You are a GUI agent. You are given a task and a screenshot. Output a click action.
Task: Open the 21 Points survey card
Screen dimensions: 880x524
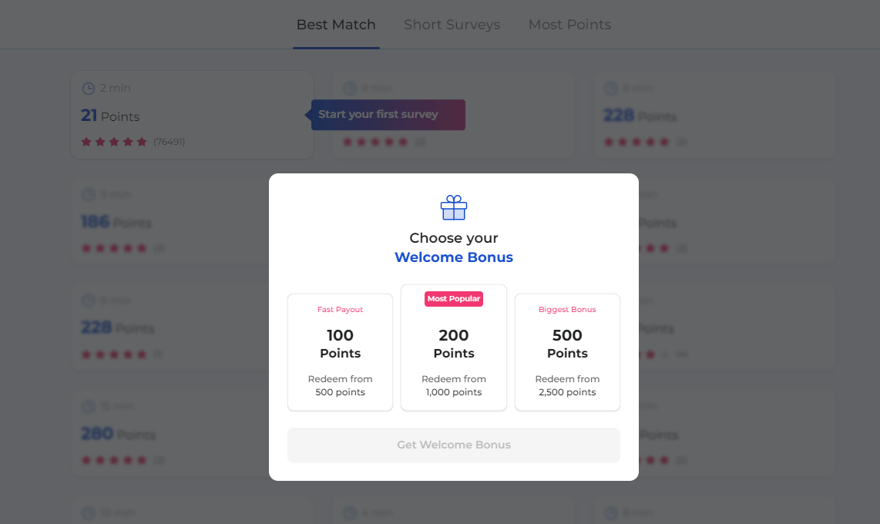coord(191,115)
